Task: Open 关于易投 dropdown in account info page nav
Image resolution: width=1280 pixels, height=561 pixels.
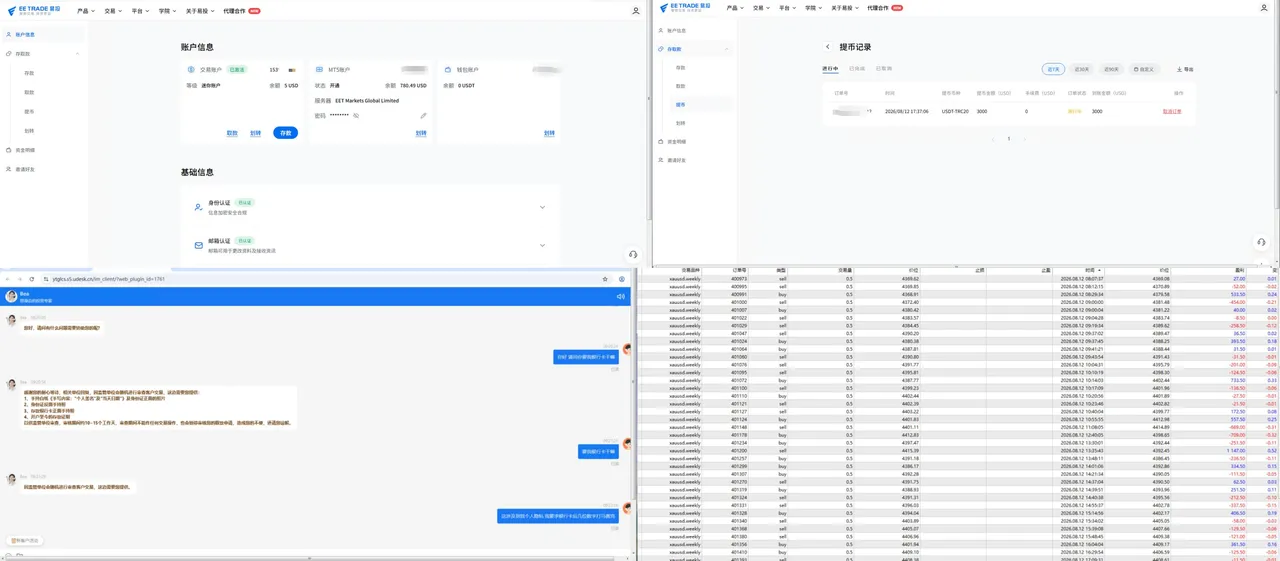Action: coord(200,11)
